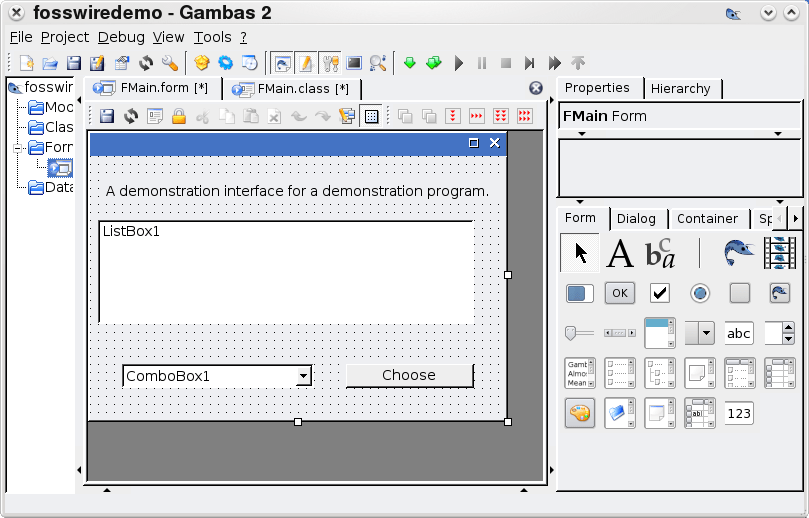The image size is (809, 518).
Task: Click the Paste clipboard icon in form toolbar
Action: pos(251,116)
